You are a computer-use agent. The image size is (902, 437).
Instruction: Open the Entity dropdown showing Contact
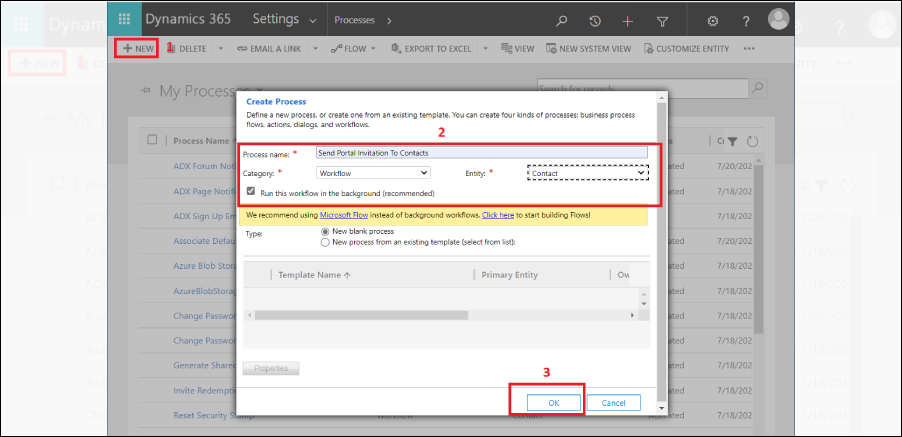point(588,173)
